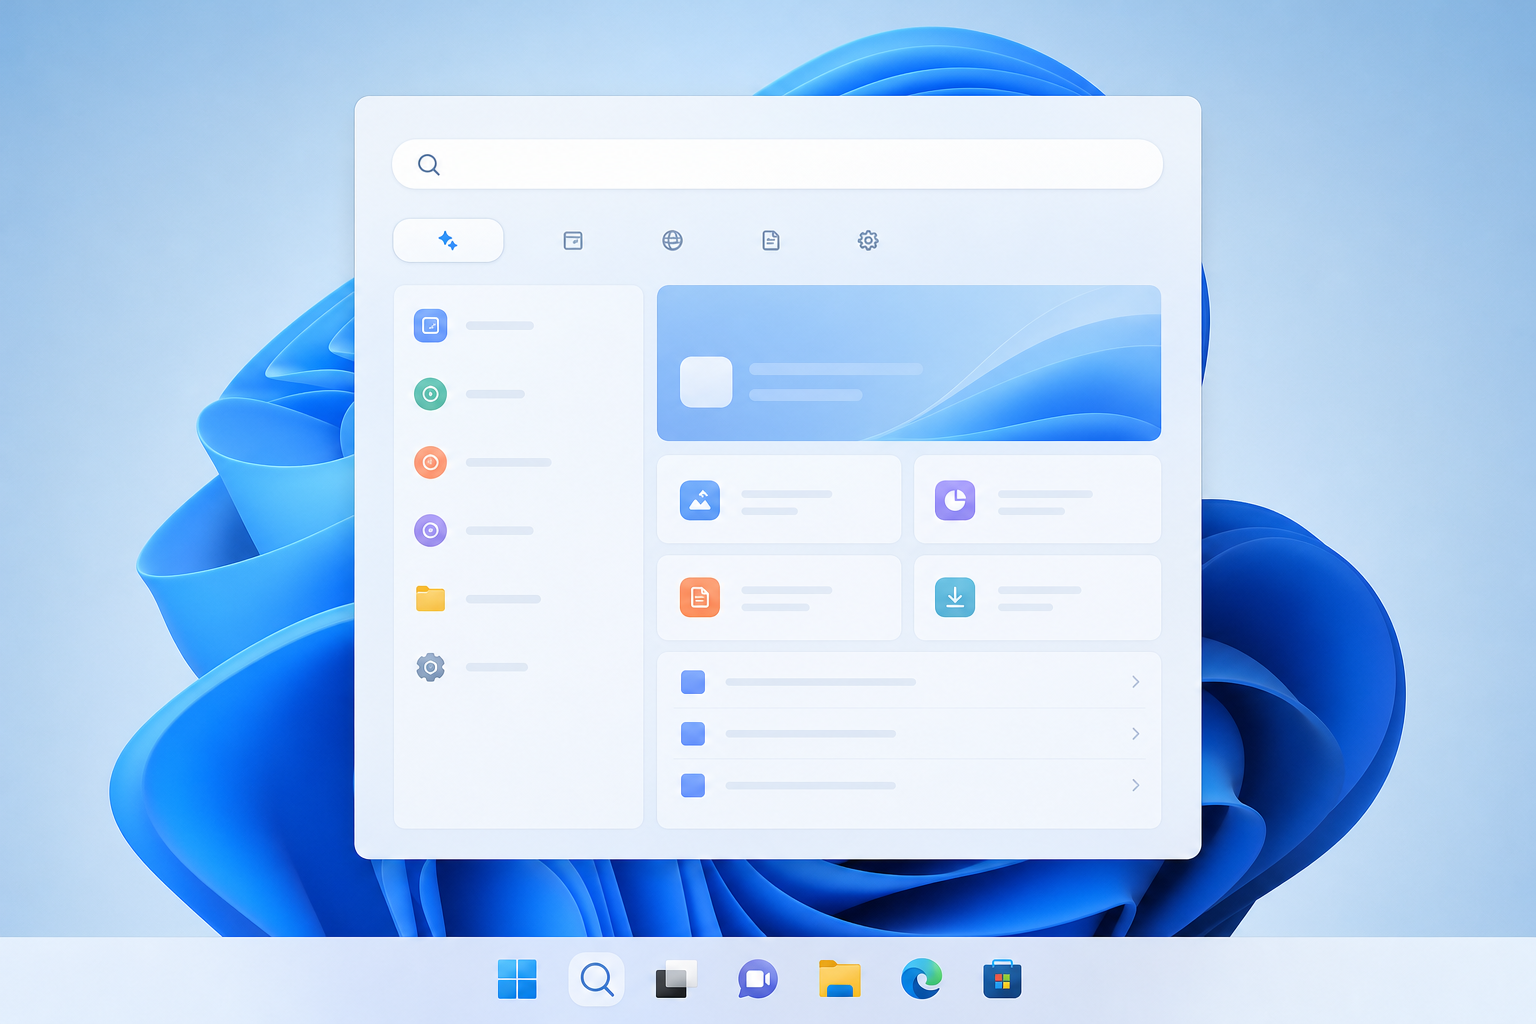Open the blue picture card icon
Viewport: 1536px width, 1024px height.
(x=700, y=500)
